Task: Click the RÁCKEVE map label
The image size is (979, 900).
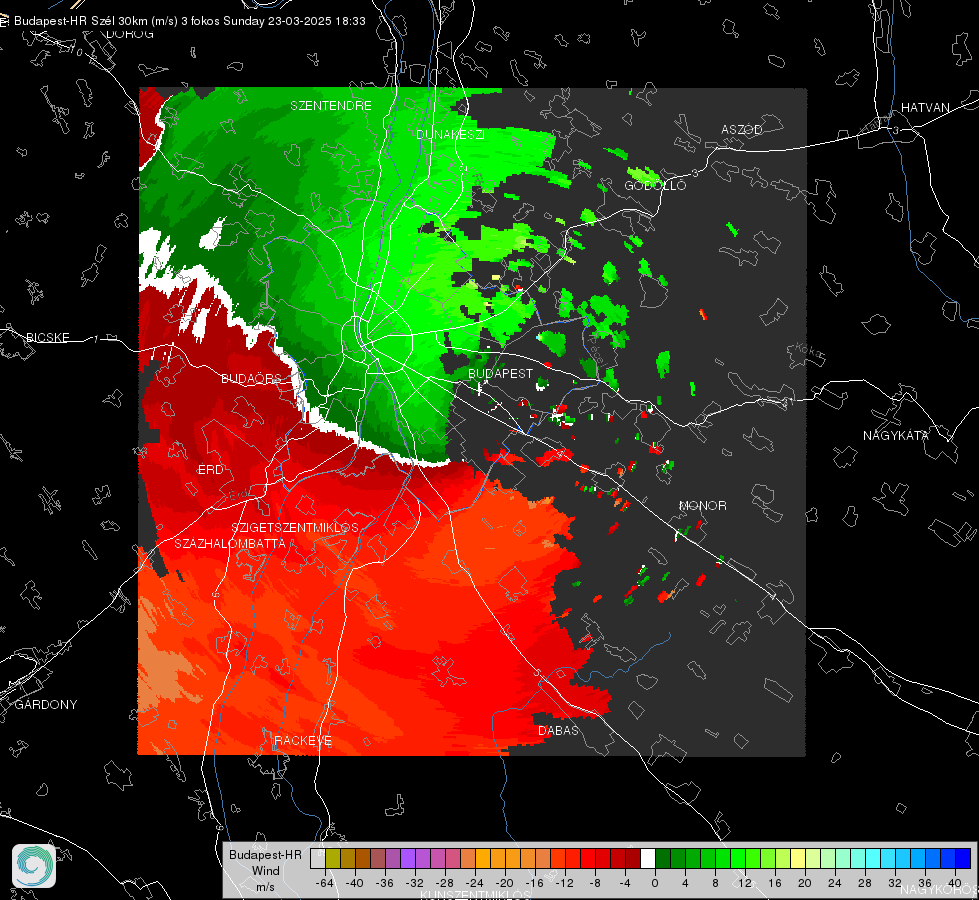Action: pos(303,740)
